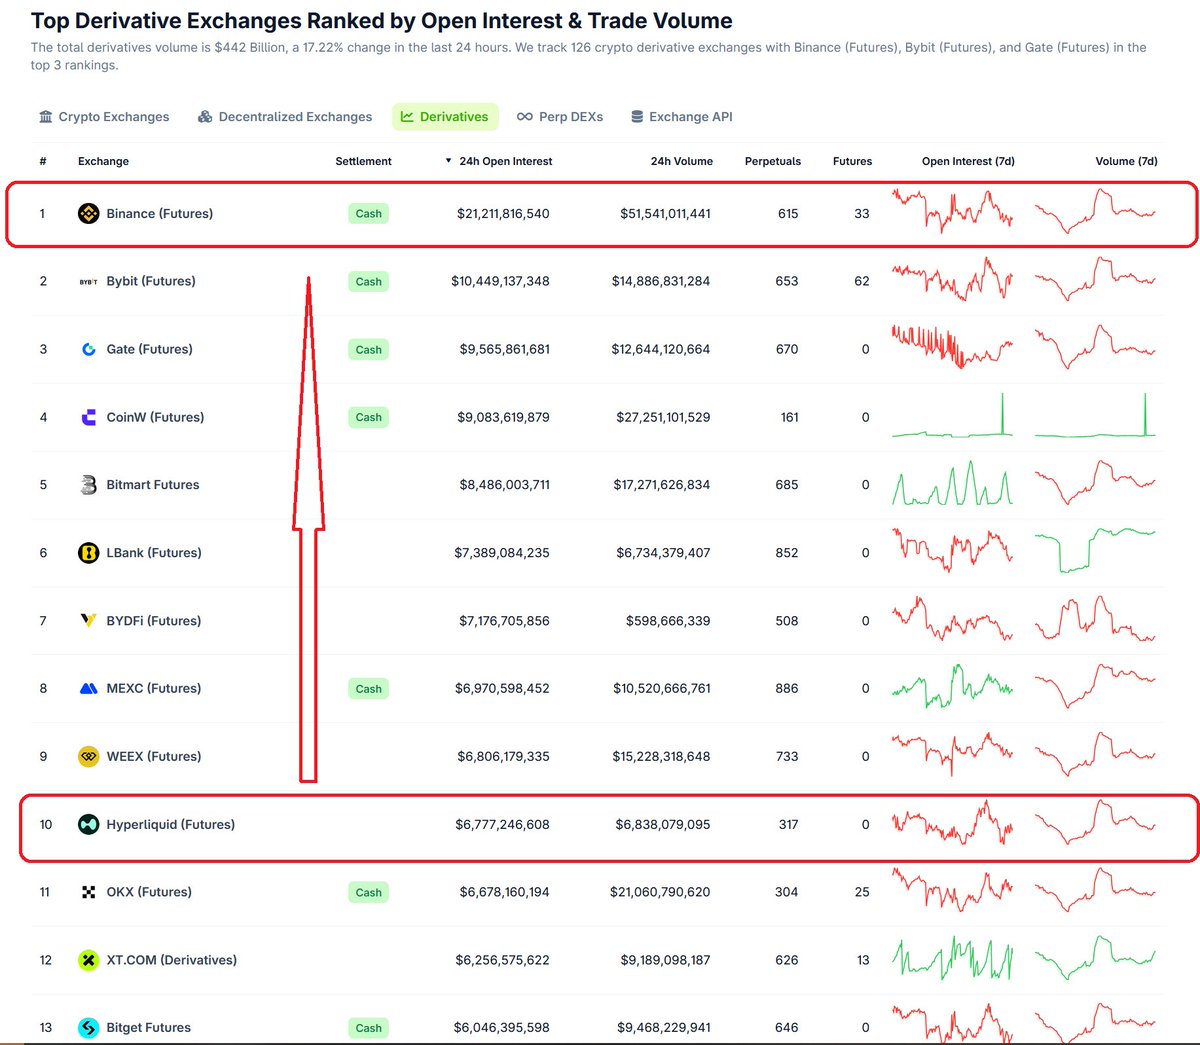
Task: Click the CoinW (Futures) logo icon
Action: (x=88, y=417)
